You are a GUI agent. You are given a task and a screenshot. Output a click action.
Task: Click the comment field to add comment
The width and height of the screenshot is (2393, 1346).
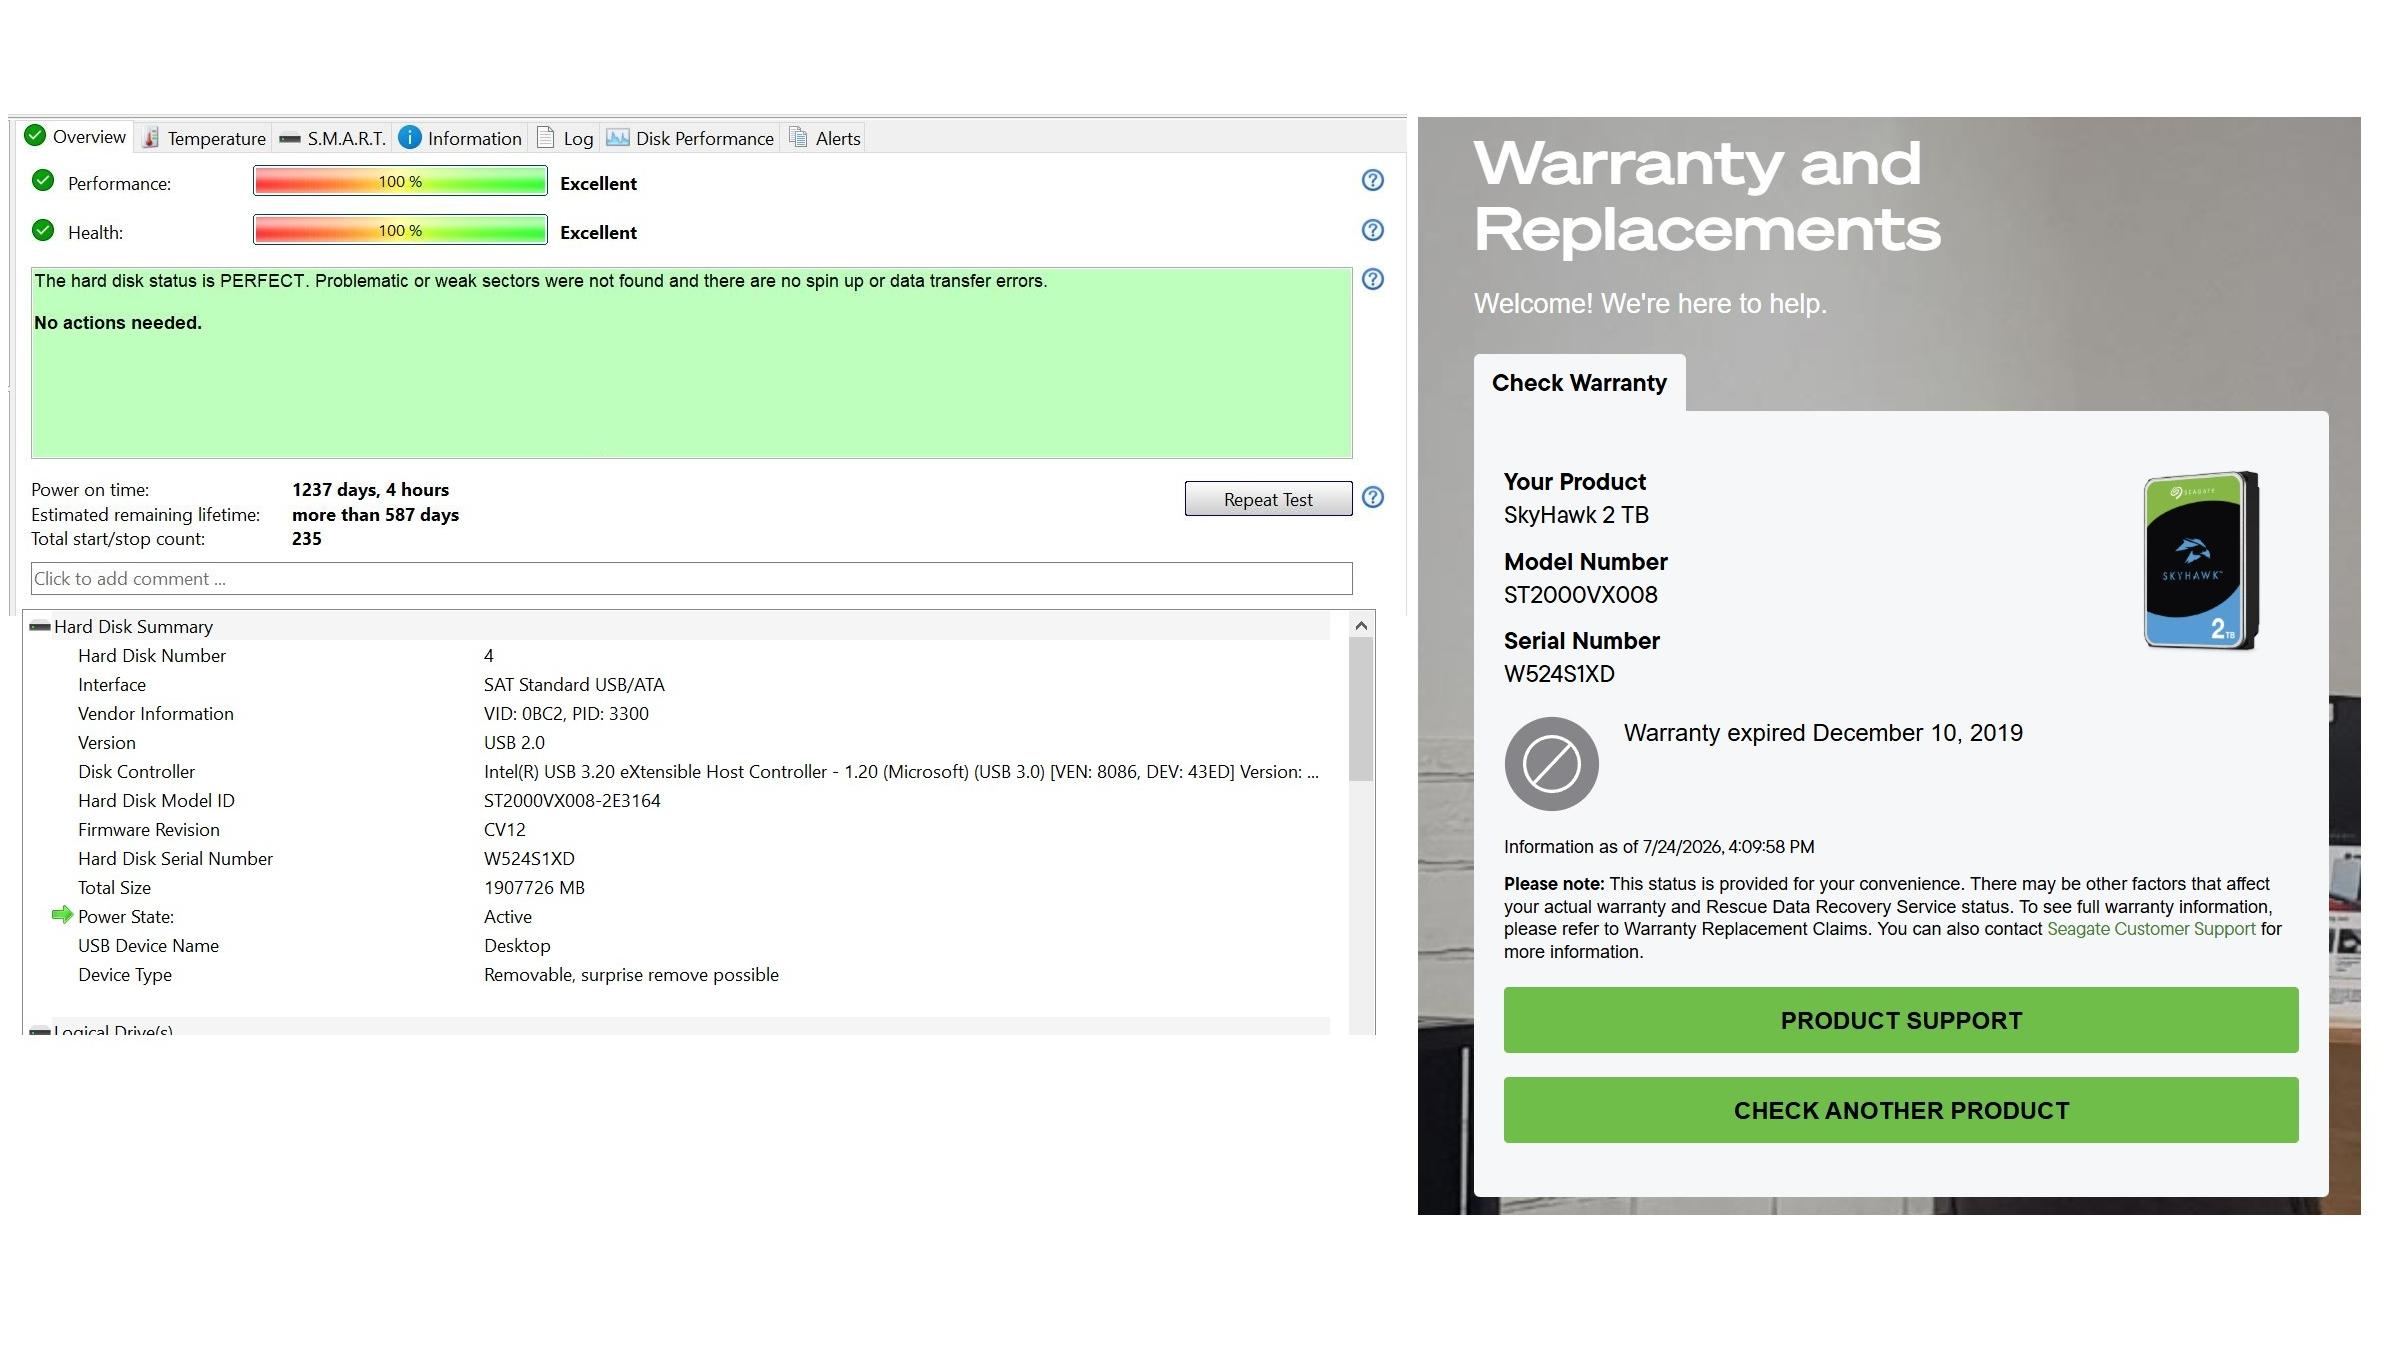(x=691, y=578)
